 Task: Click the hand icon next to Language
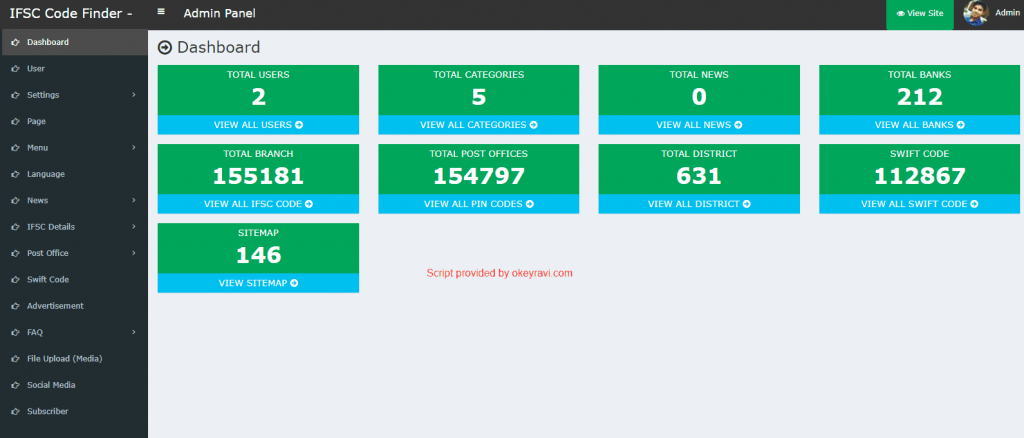pyautogui.click(x=15, y=174)
